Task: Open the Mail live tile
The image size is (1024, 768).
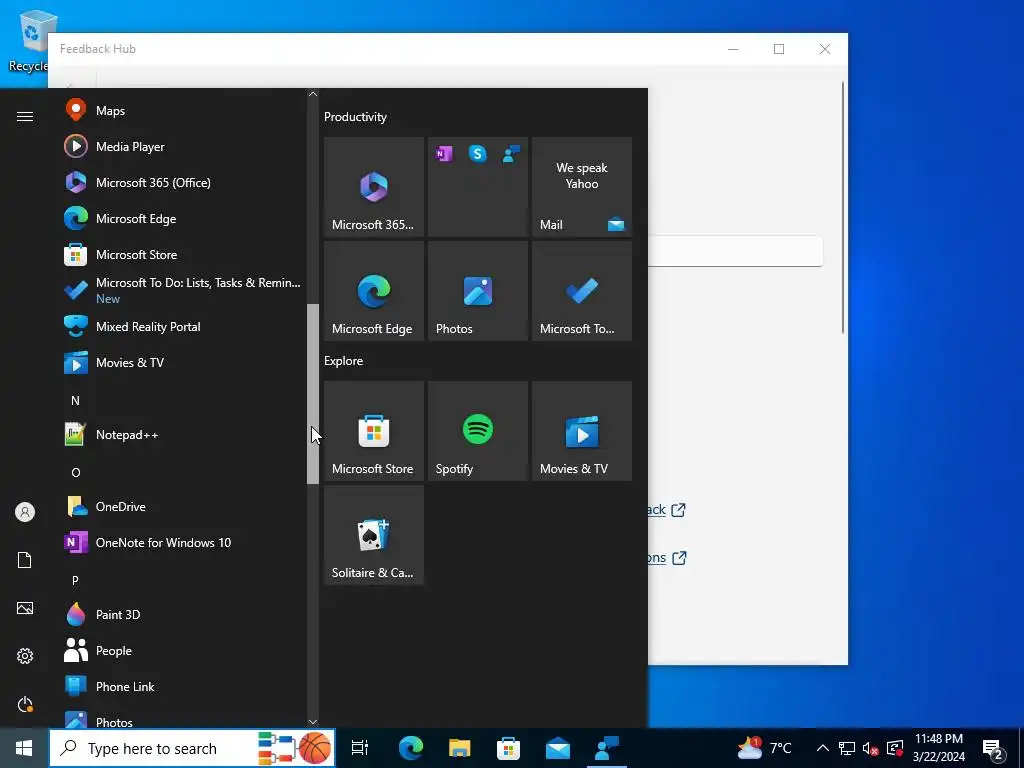Action: point(582,187)
